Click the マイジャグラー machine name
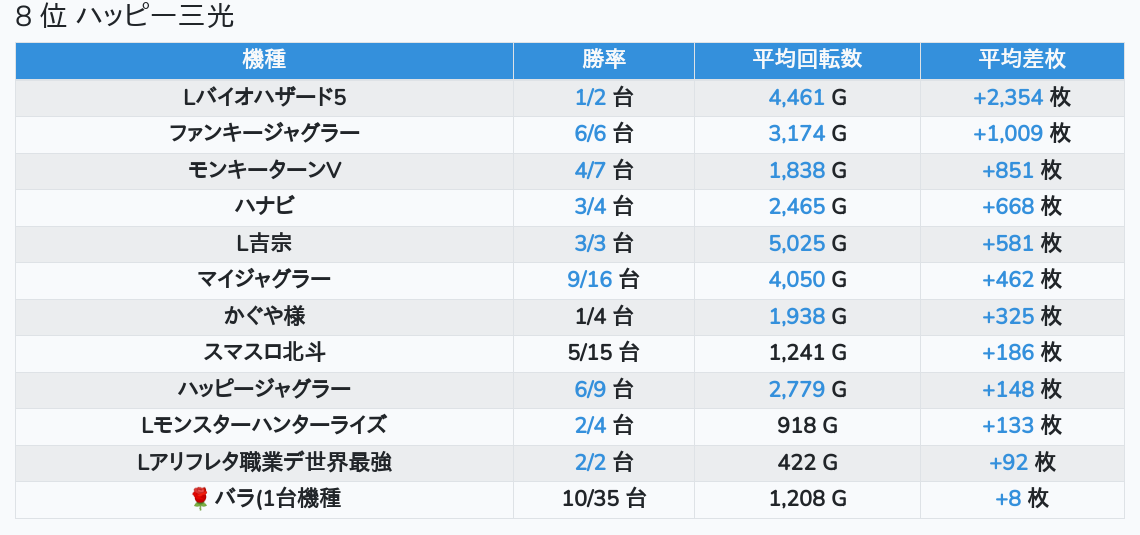Screen dimensions: 1140x535 (264, 279)
